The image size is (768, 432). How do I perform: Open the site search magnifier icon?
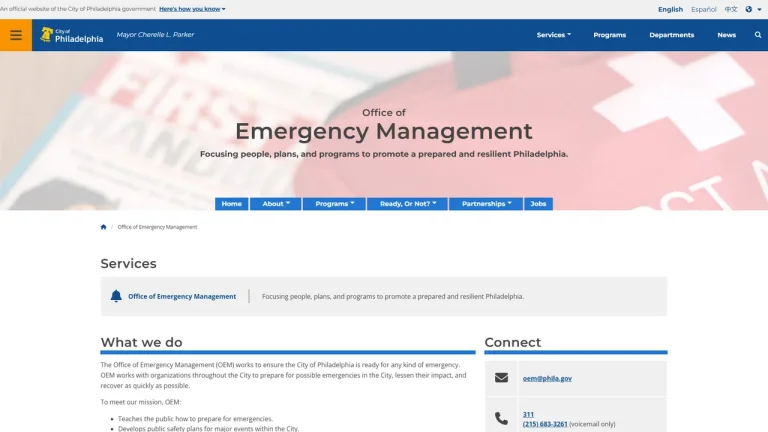pos(758,35)
